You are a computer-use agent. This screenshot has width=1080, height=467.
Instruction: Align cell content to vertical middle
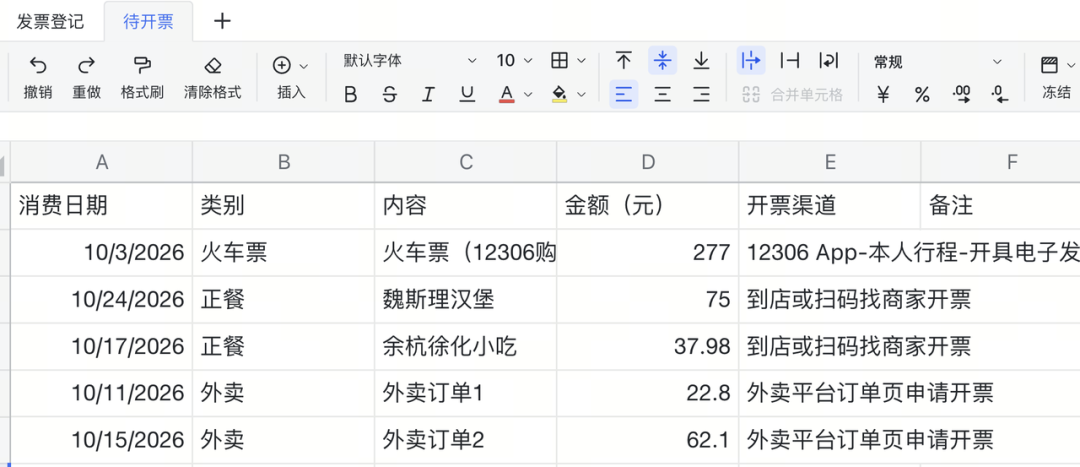click(663, 61)
